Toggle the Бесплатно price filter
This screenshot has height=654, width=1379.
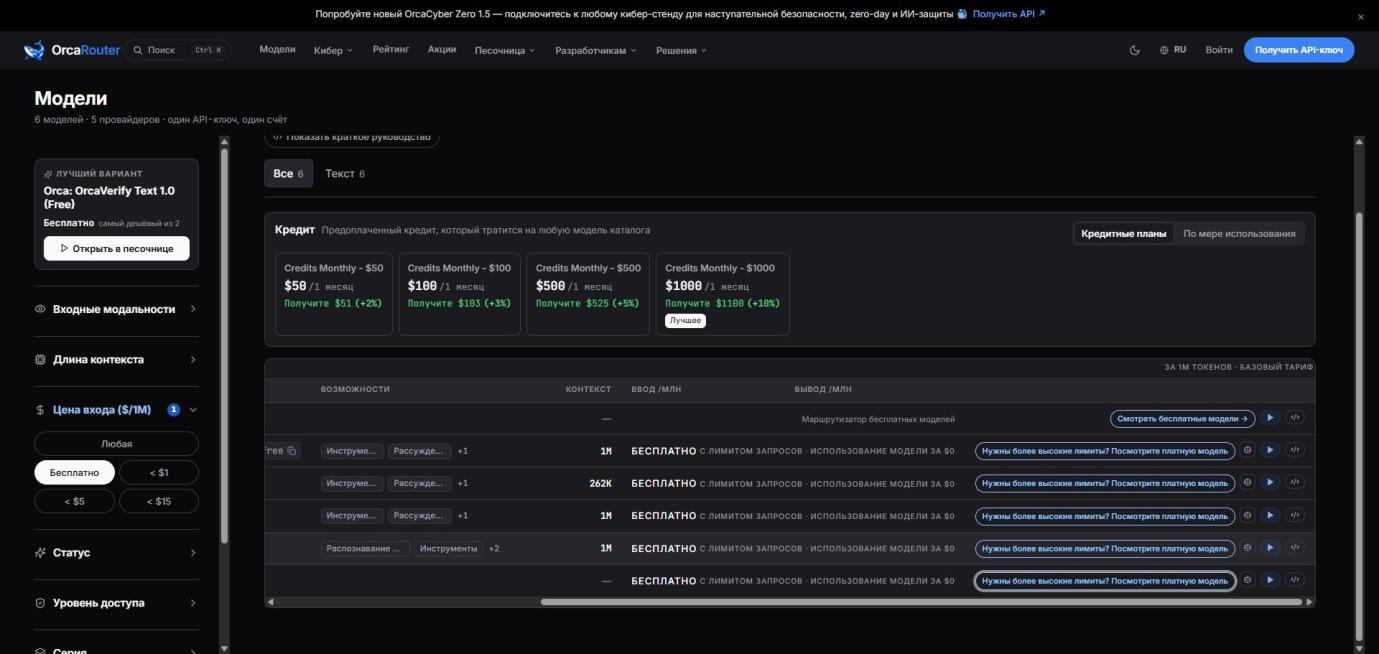click(74, 472)
